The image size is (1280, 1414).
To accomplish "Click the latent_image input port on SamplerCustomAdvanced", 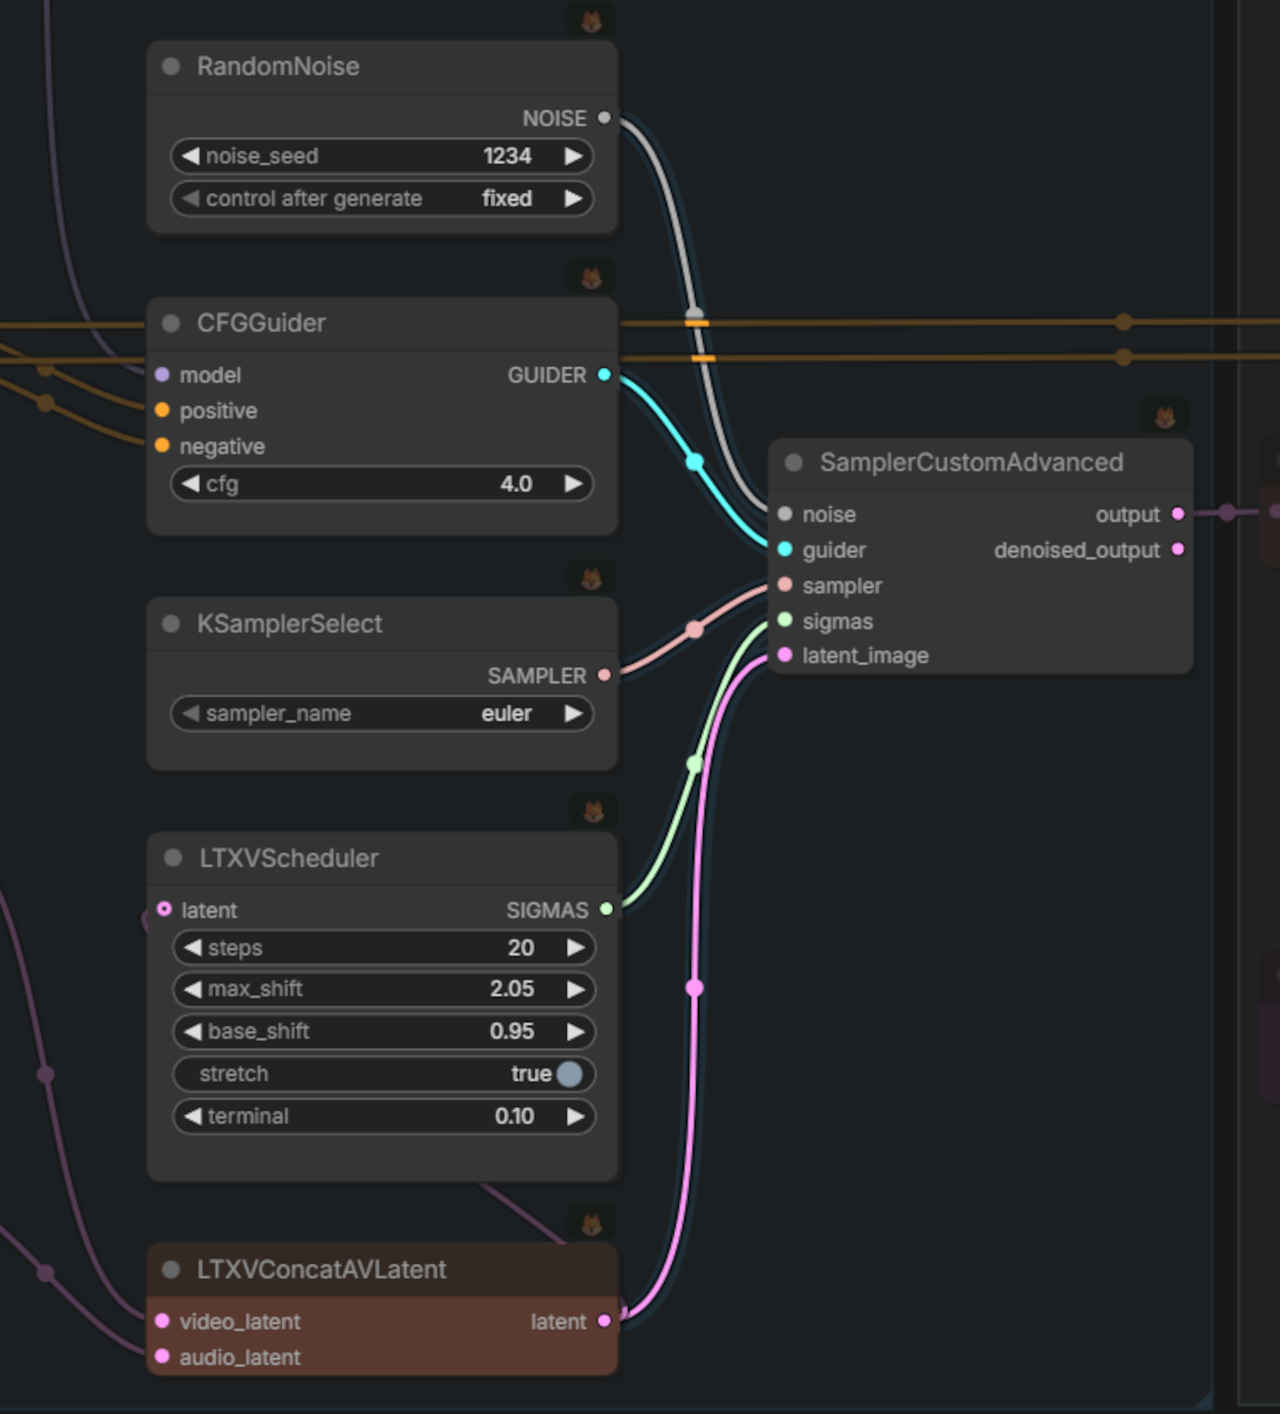I will click(x=785, y=655).
